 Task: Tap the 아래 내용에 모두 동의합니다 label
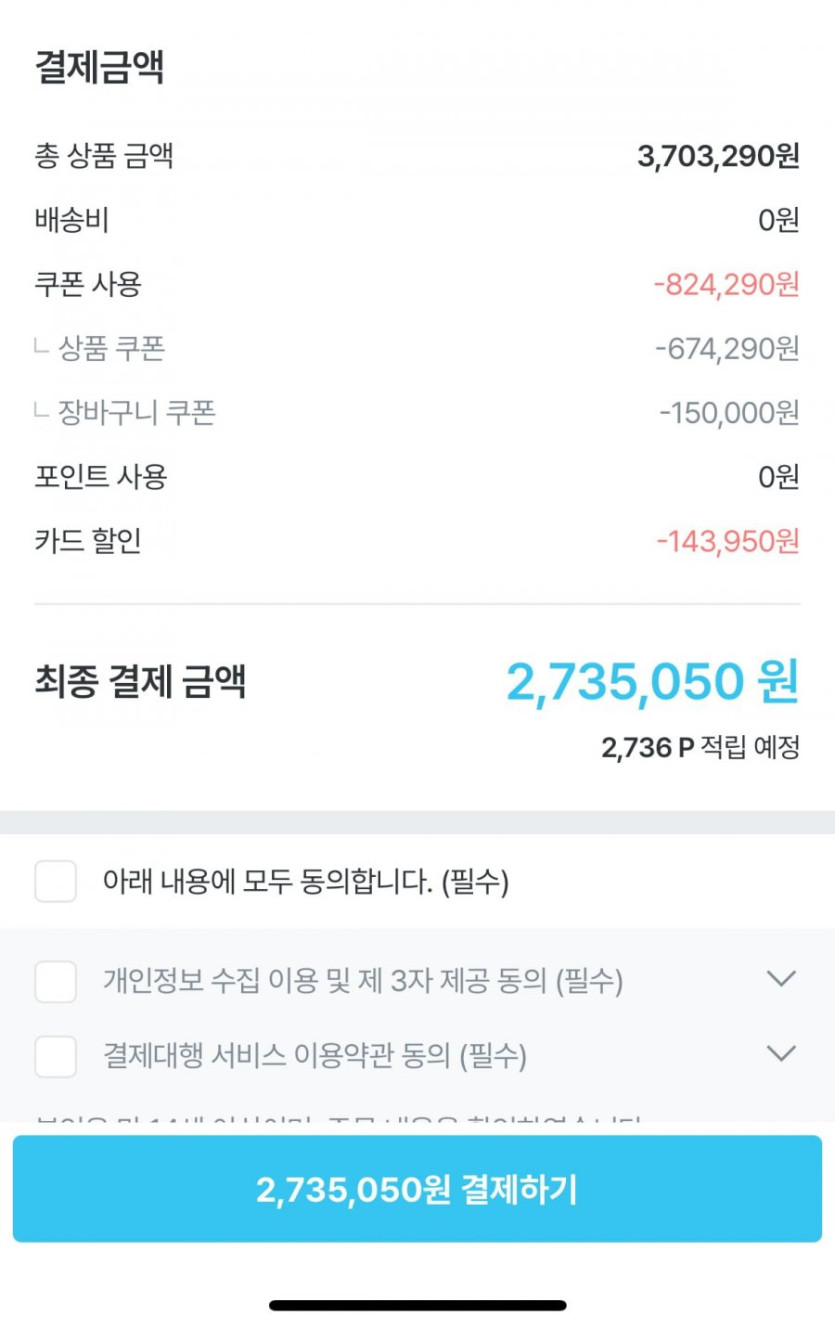click(x=306, y=882)
